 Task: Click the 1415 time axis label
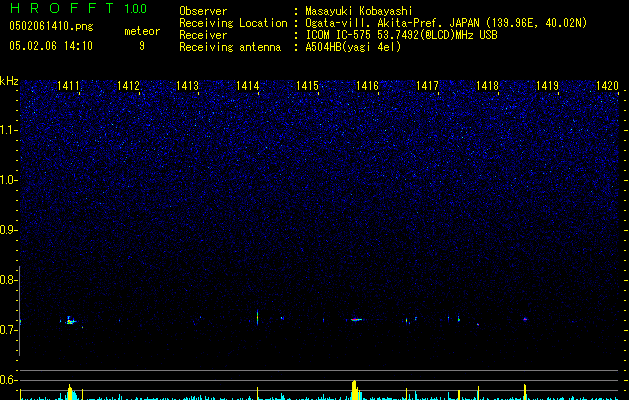[307, 86]
